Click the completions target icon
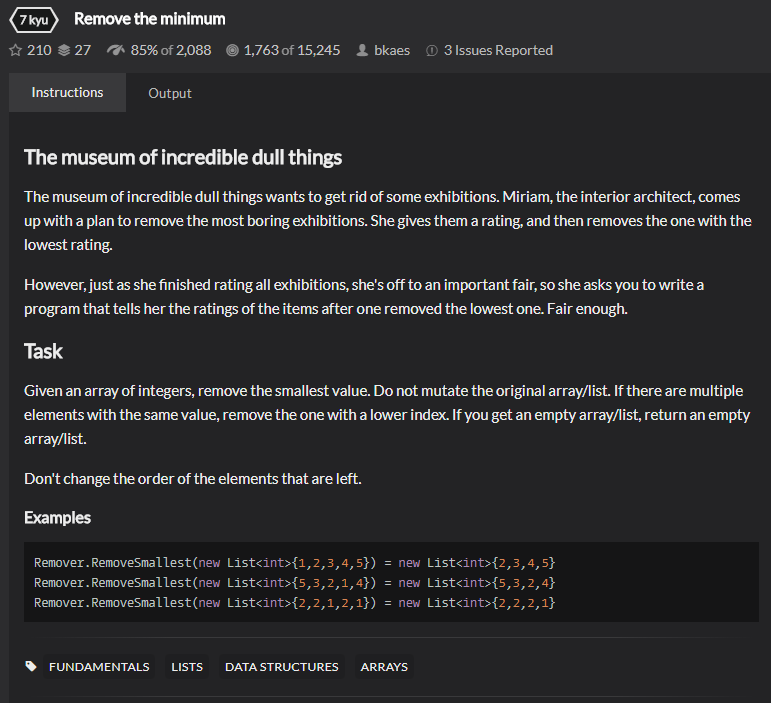 pos(233,50)
